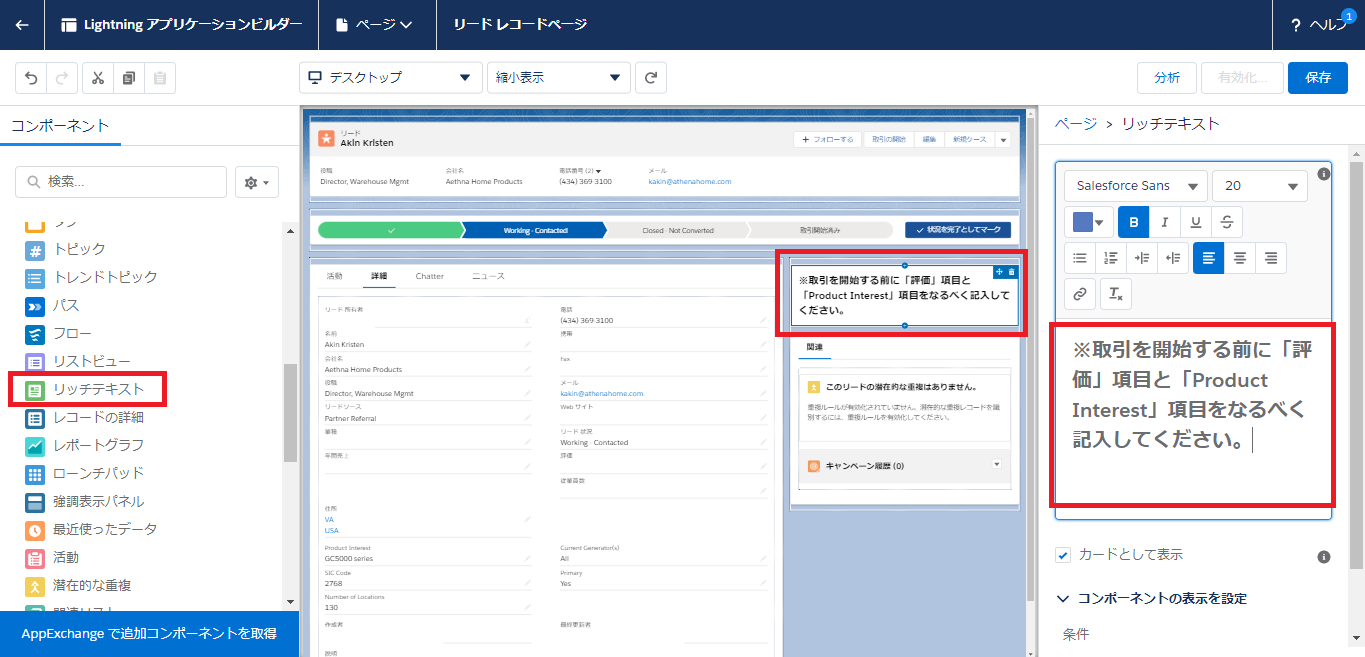Copy the selected component
Viewport: 1365px width, 657px height.
tap(129, 78)
